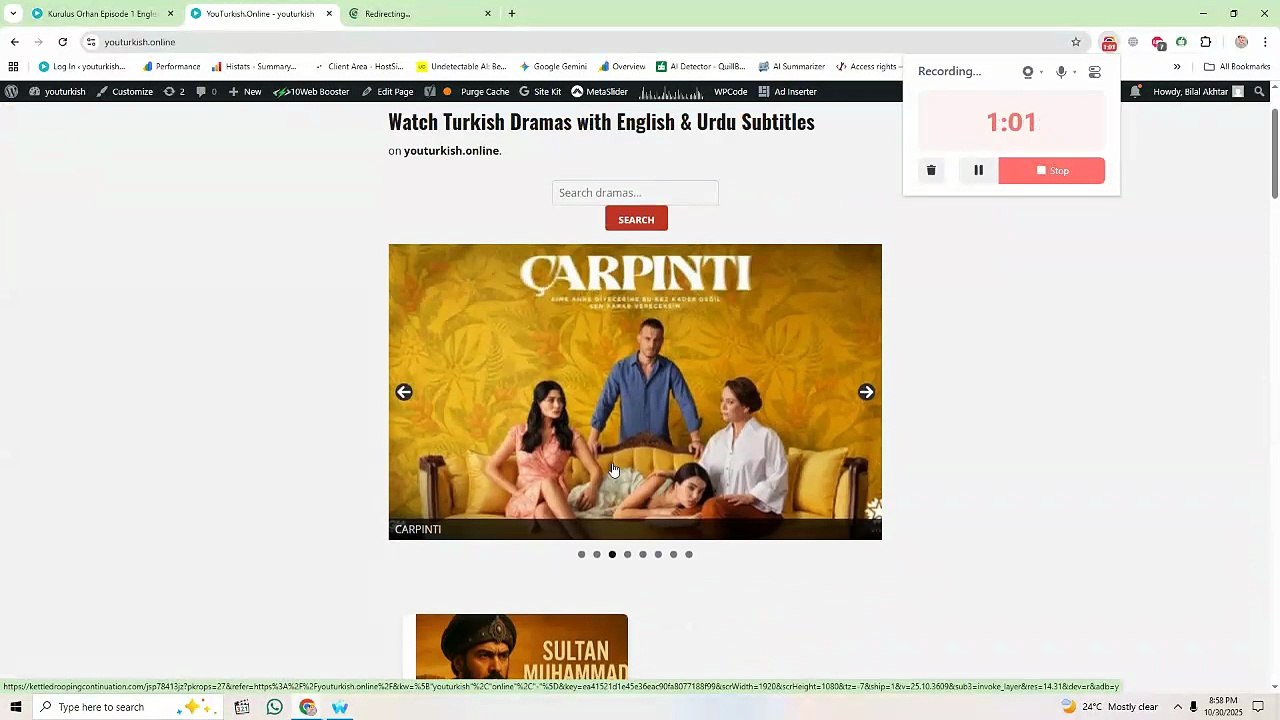Select the second slider pagination dot
Viewport: 1280px width, 720px height.
point(597,554)
